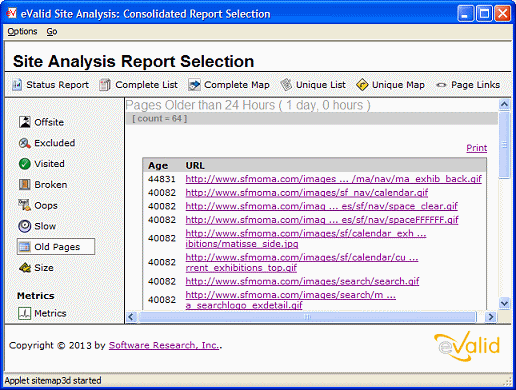
Task: Click the Broken icon in sidebar
Action: point(25,184)
